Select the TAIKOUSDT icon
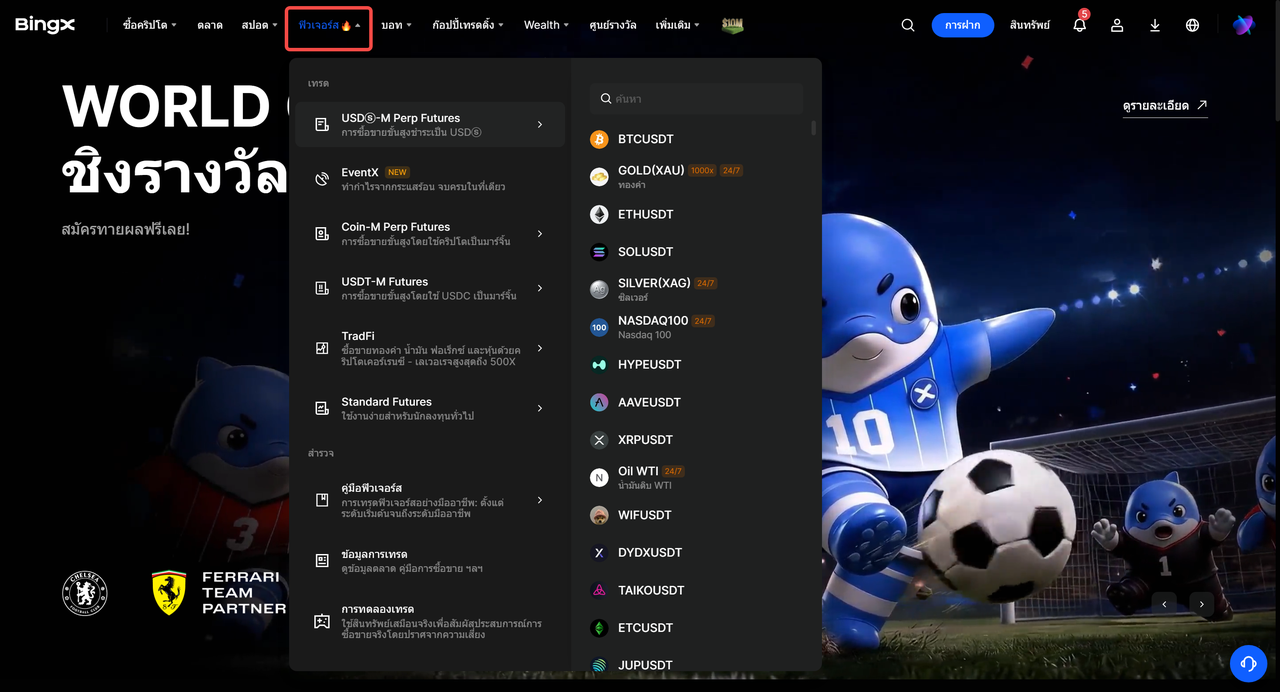This screenshot has height=692, width=1280. coord(599,590)
